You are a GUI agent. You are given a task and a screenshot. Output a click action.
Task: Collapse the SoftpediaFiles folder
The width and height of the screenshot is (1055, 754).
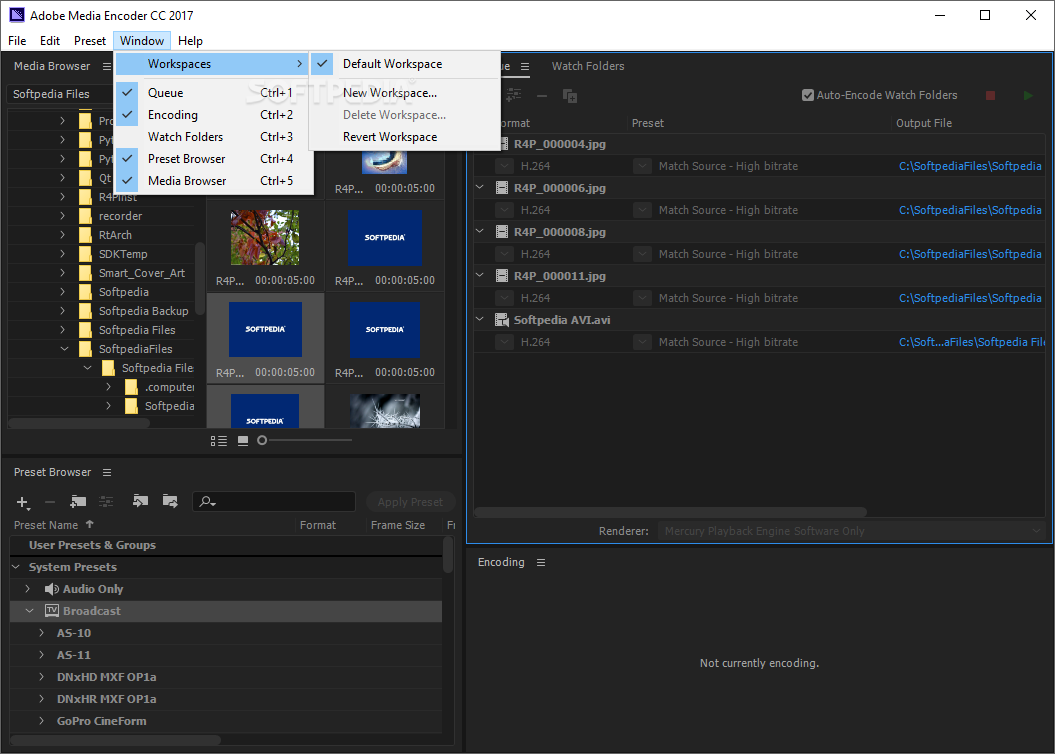tap(65, 348)
